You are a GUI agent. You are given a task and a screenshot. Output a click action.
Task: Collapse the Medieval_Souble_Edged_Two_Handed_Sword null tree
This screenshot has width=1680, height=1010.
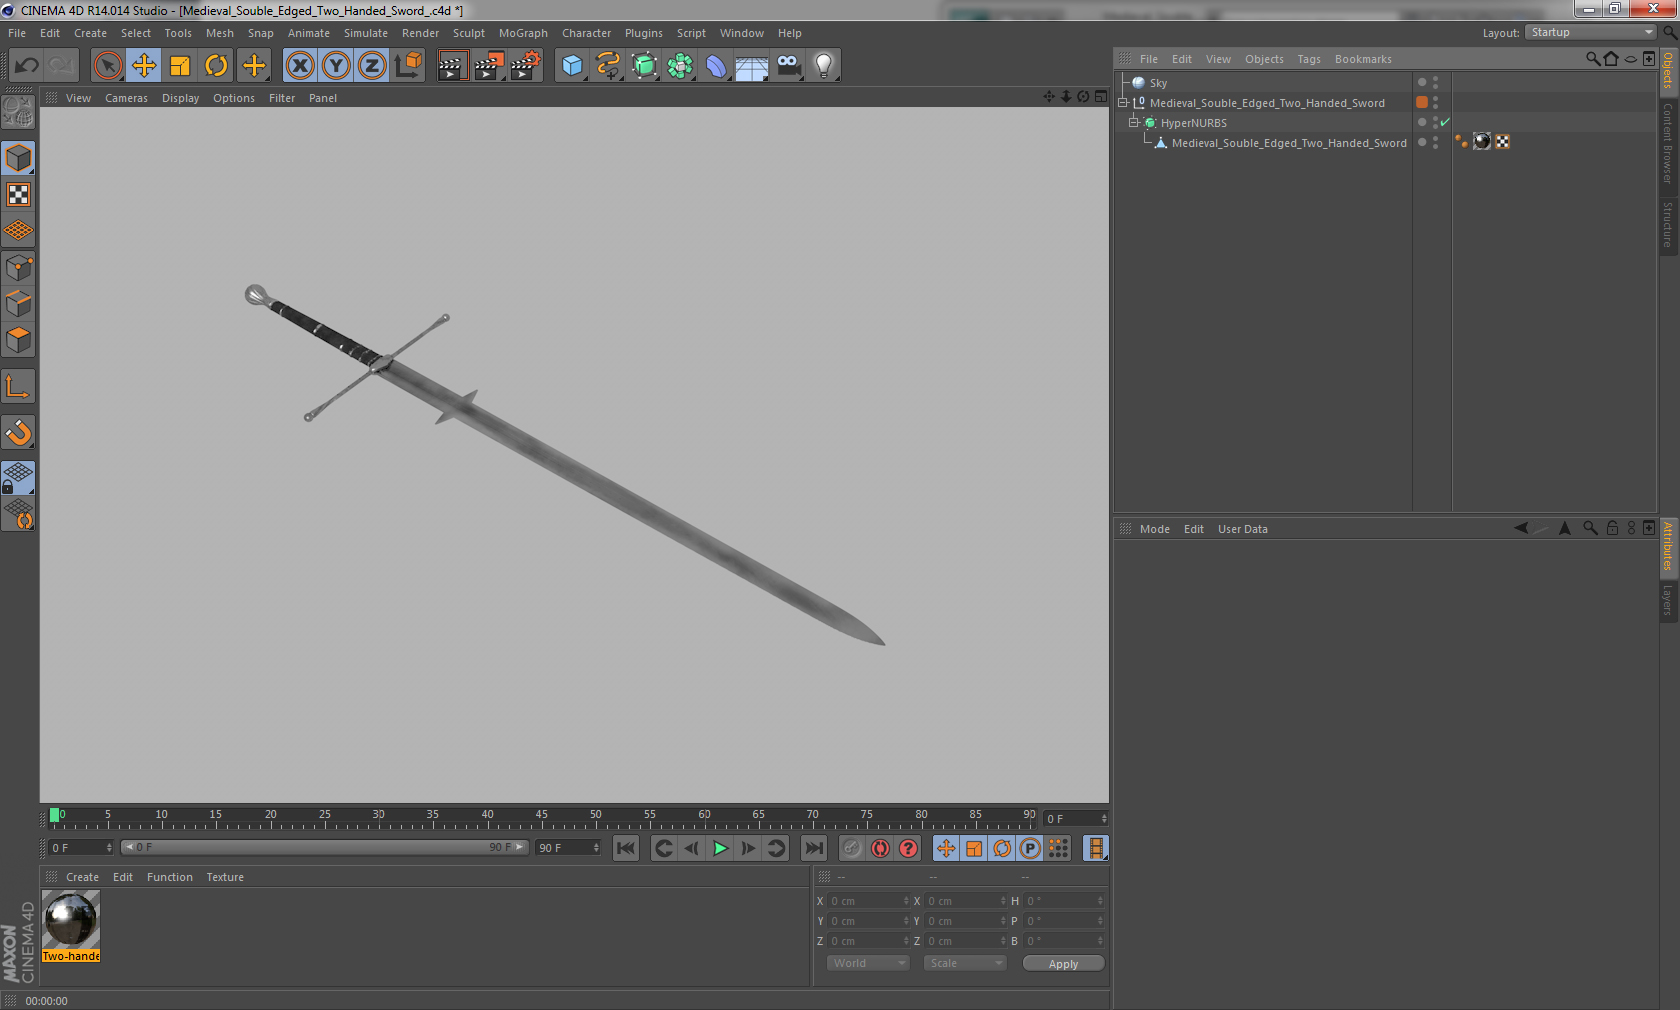[x=1123, y=102]
